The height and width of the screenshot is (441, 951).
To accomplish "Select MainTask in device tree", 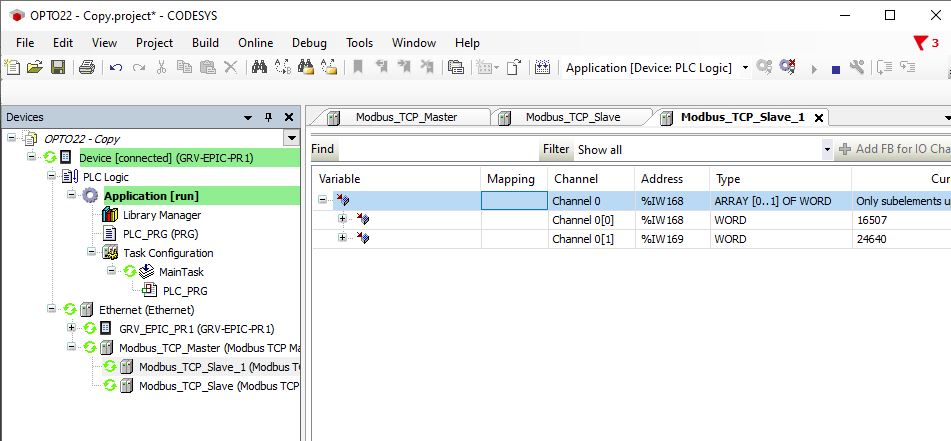I will pos(181,272).
